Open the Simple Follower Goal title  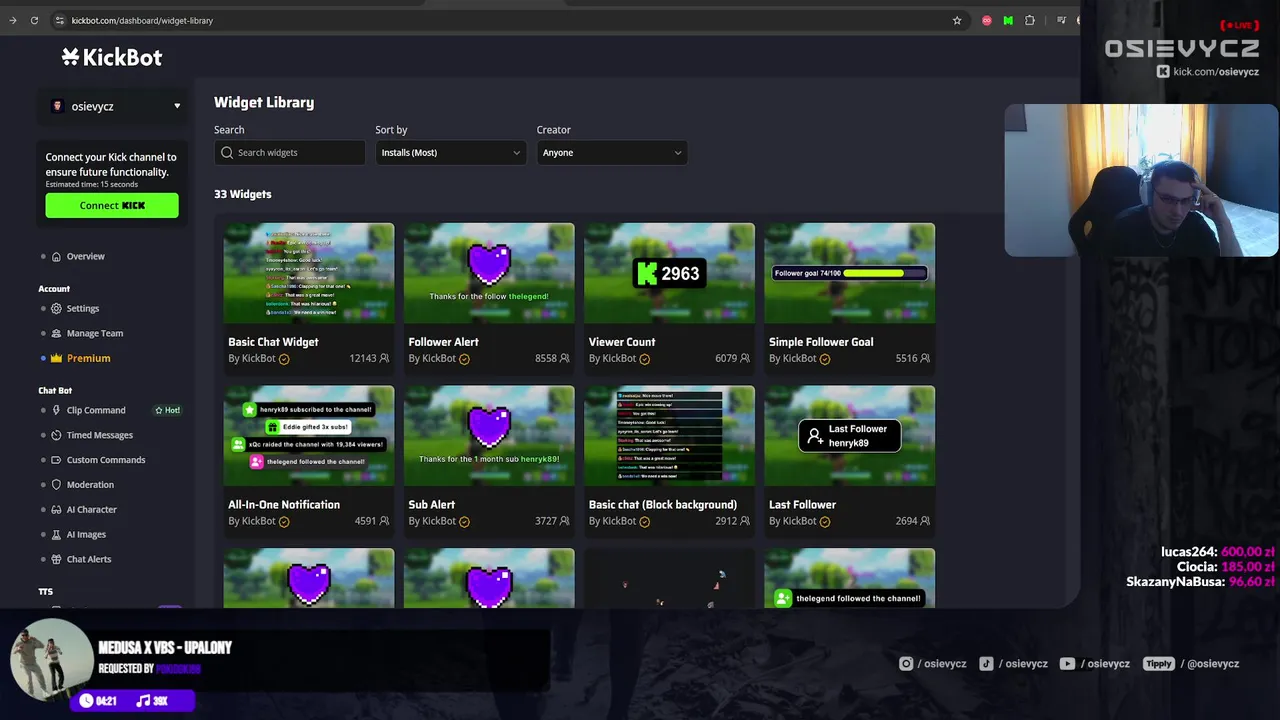[x=821, y=342]
